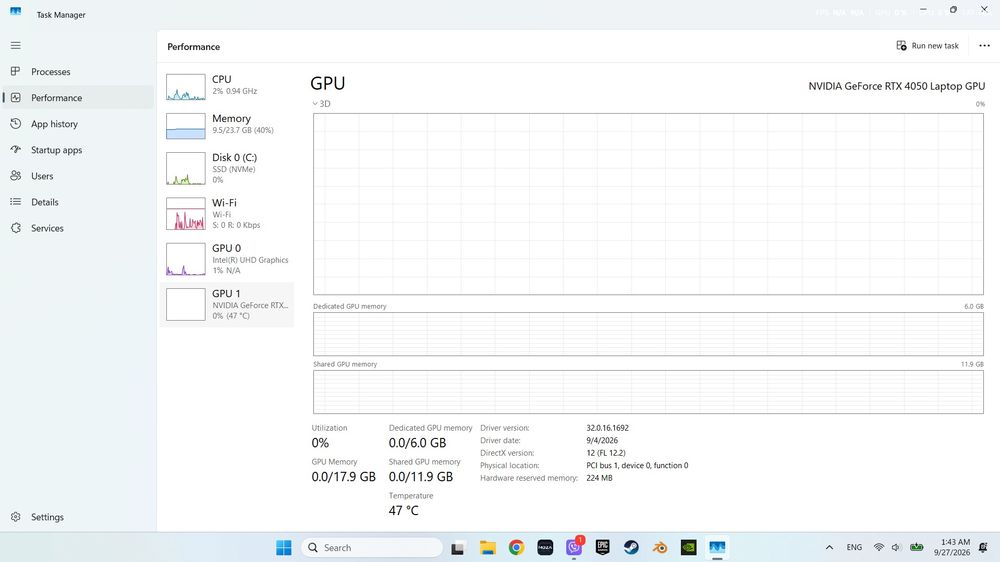
Task: Open the Windows Start menu
Action: point(284,547)
